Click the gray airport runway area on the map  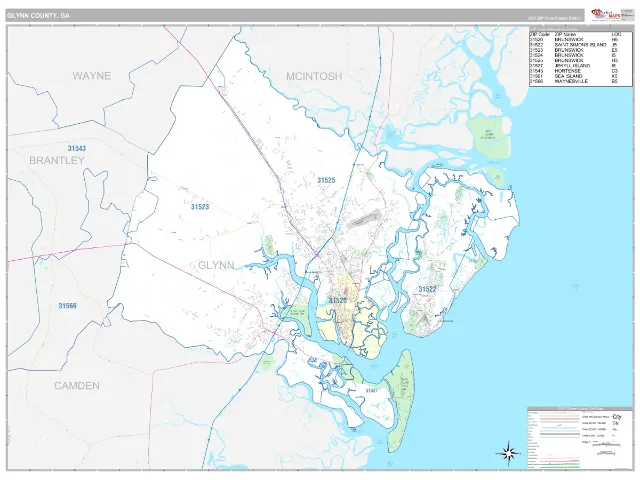[364, 219]
